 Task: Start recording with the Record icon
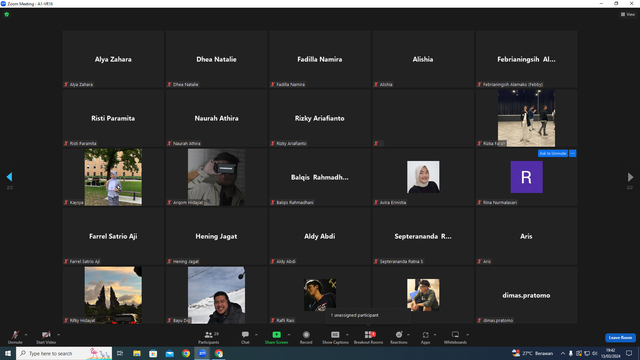(306, 337)
